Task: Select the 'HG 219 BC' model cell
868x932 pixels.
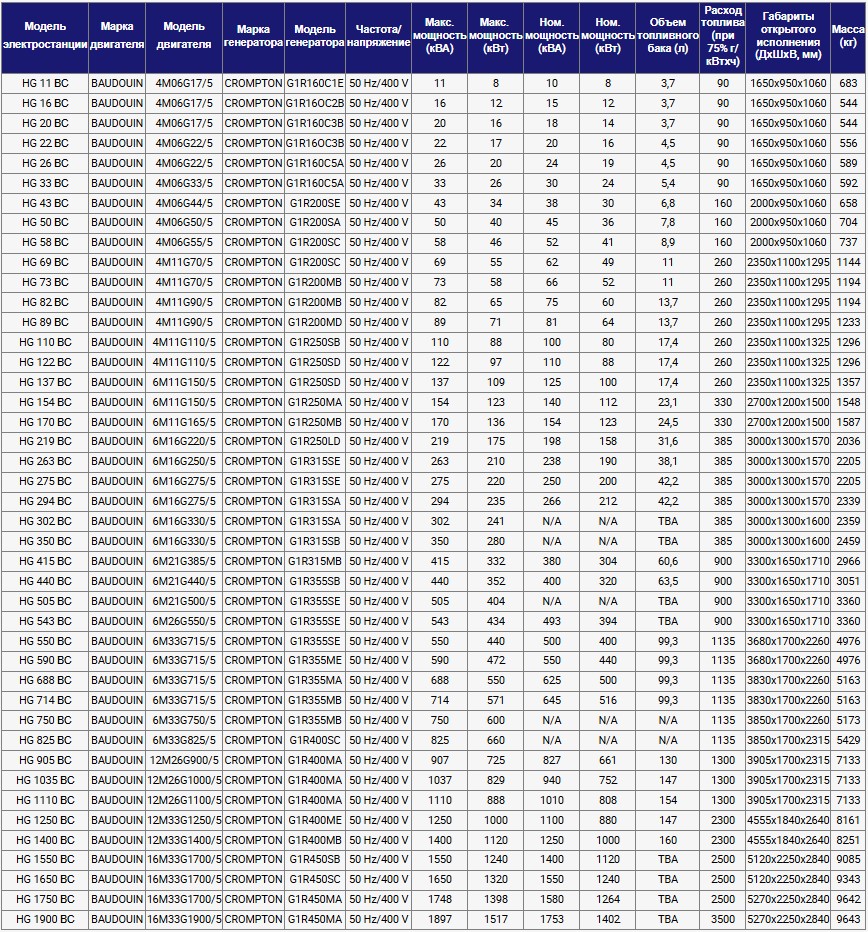Action: pyautogui.click(x=45, y=442)
